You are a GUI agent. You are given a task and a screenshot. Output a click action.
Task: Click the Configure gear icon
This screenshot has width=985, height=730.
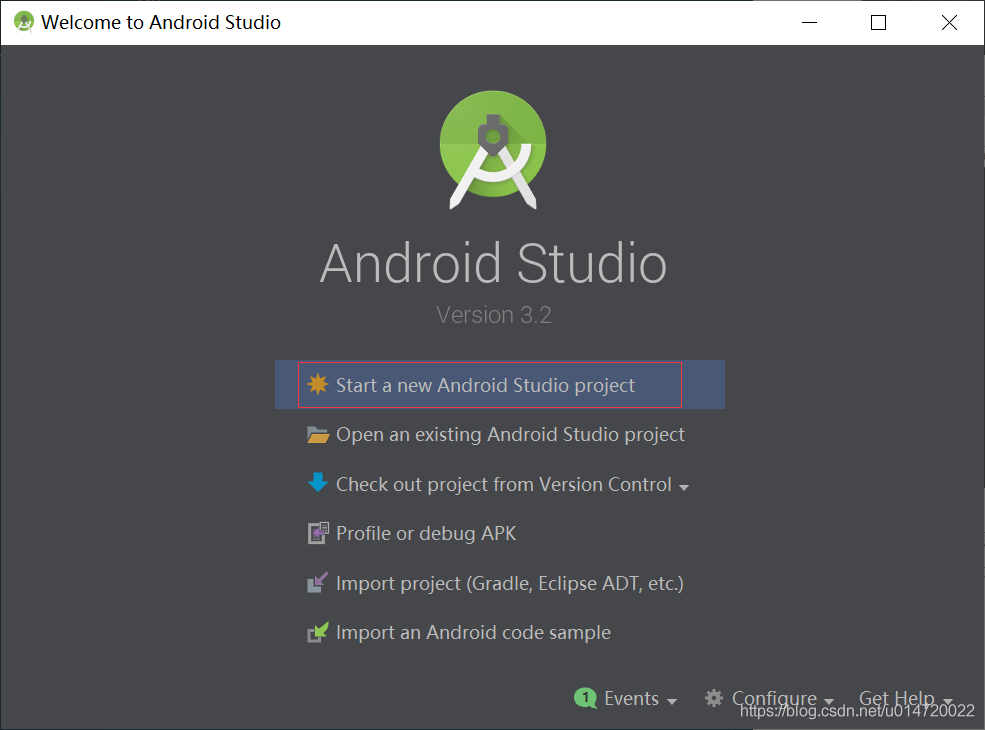point(714,698)
